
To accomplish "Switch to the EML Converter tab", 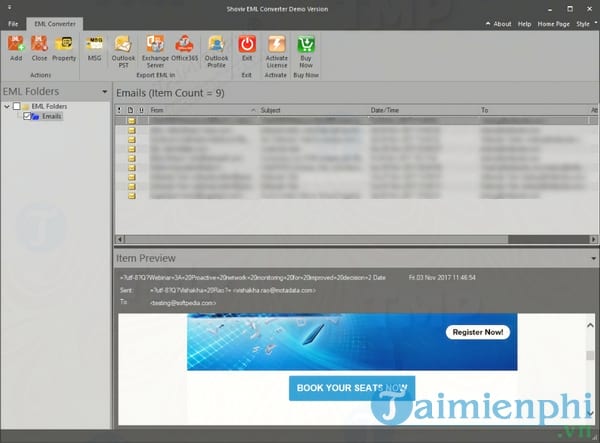I will point(55,24).
